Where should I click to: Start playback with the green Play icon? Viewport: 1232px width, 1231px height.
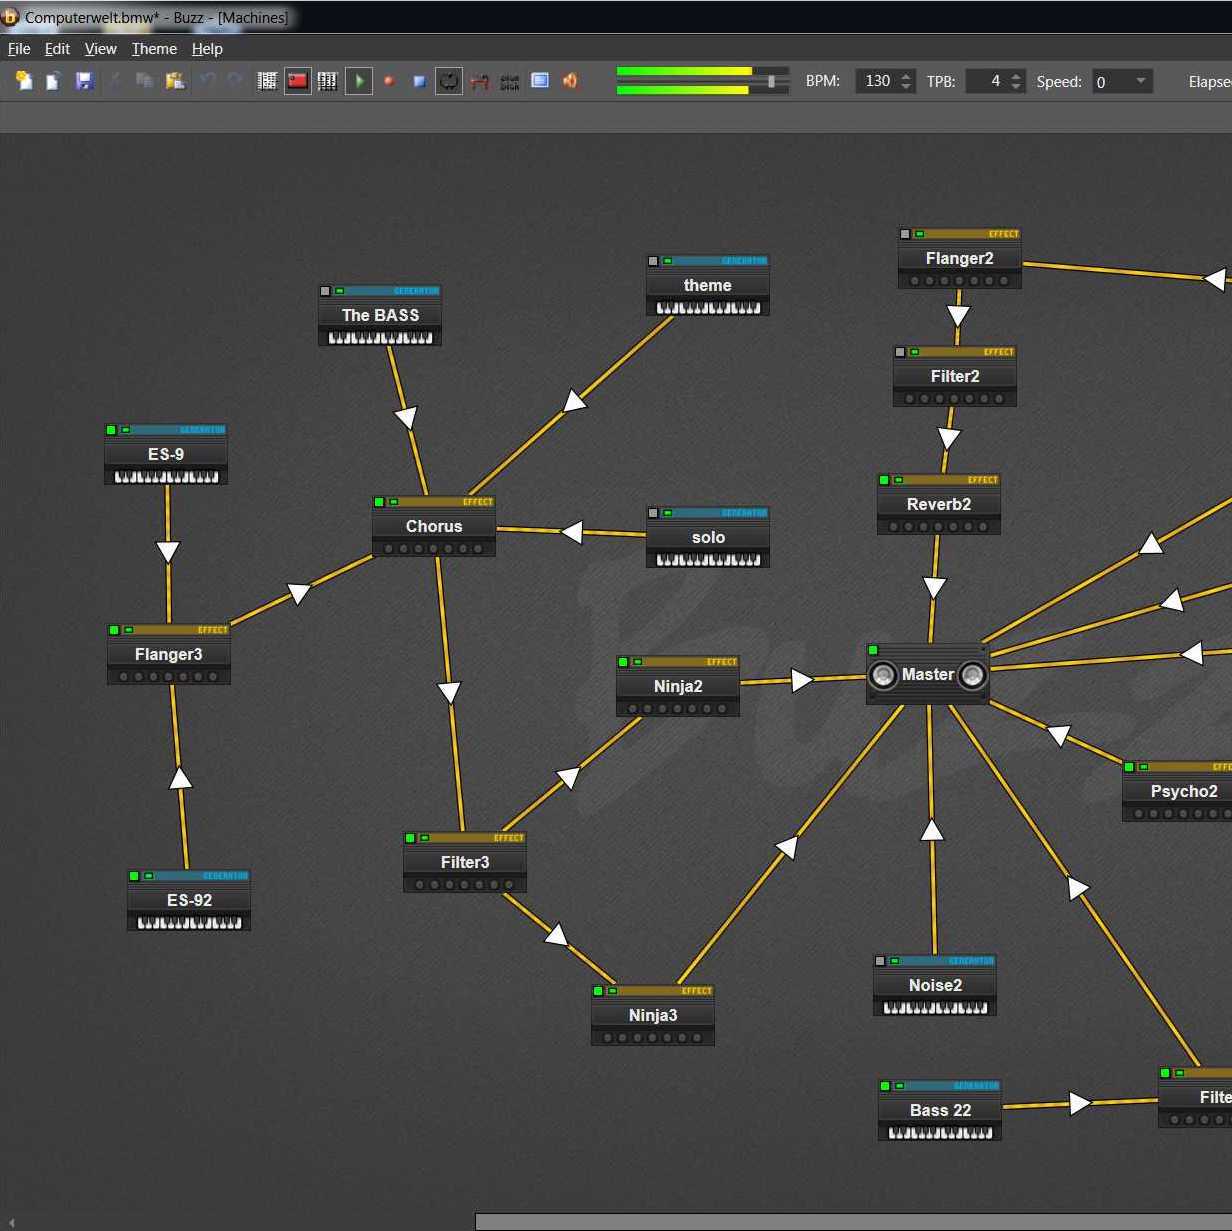click(359, 81)
